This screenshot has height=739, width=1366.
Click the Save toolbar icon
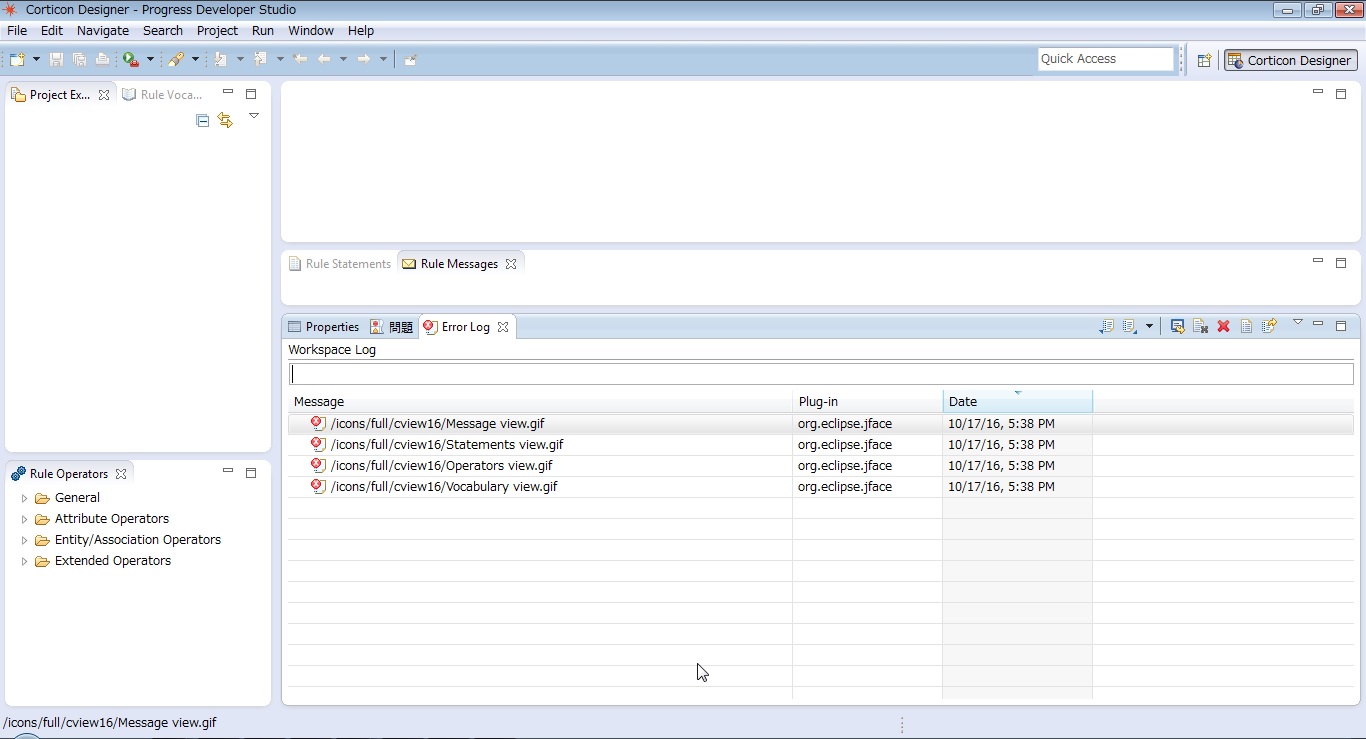(57, 60)
